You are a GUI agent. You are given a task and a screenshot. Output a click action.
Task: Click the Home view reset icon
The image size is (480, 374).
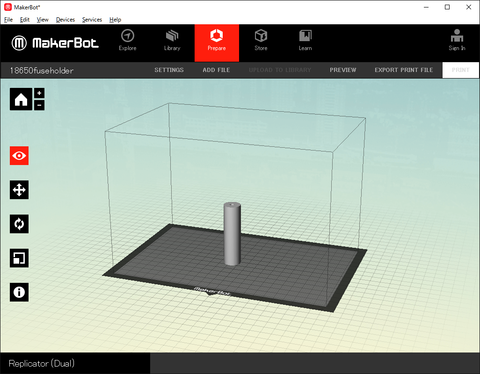(21, 99)
